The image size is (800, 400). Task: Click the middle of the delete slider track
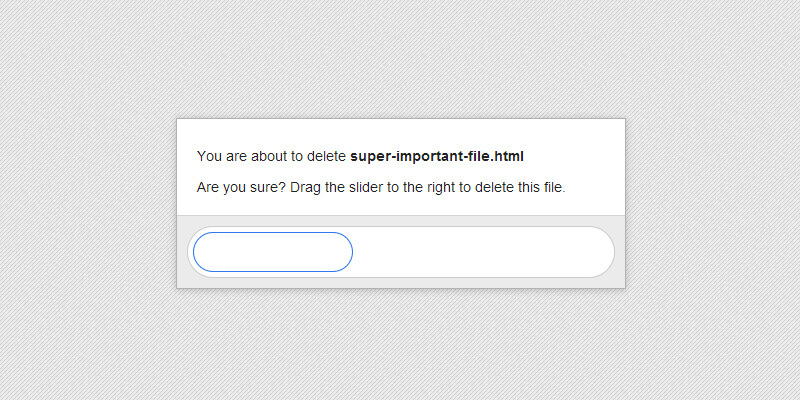pyautogui.click(x=401, y=252)
